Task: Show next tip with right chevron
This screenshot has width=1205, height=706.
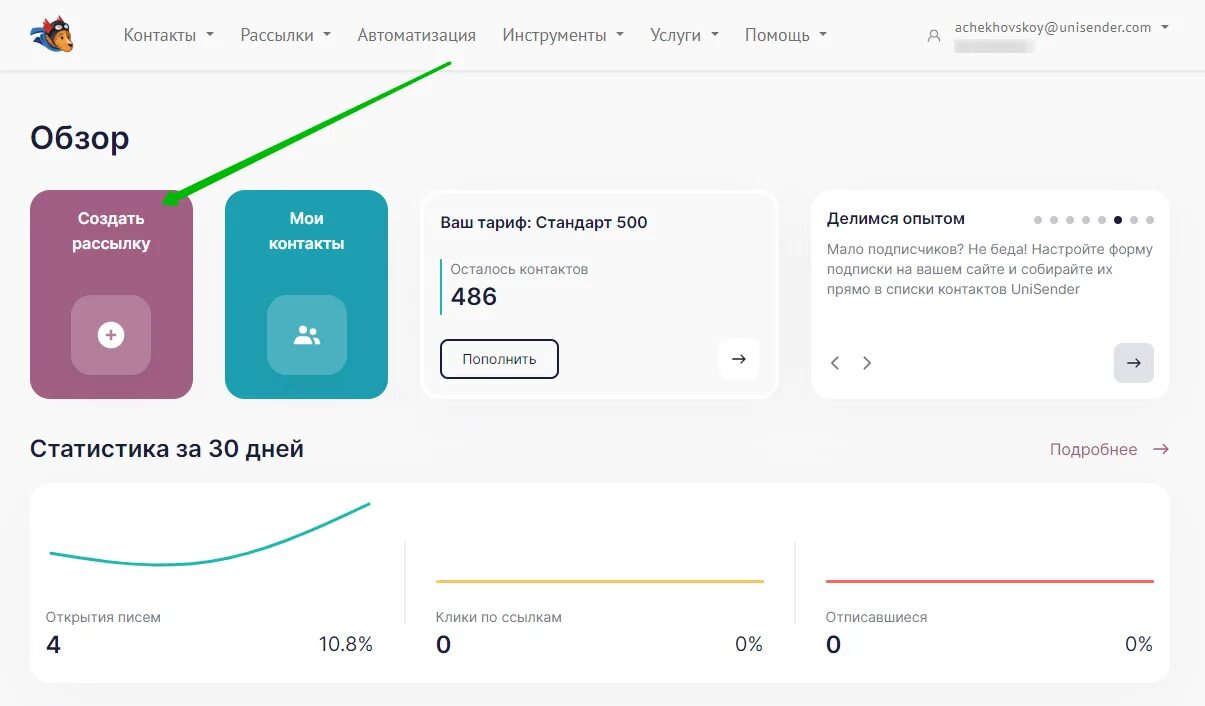Action: point(867,363)
